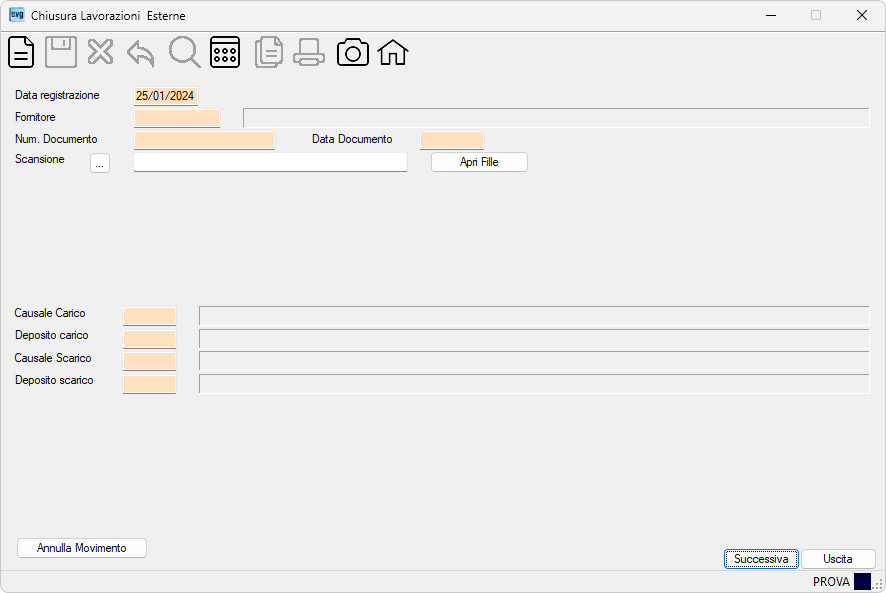Click the dark blue status bar square
The width and height of the screenshot is (886, 593).
coord(862,582)
